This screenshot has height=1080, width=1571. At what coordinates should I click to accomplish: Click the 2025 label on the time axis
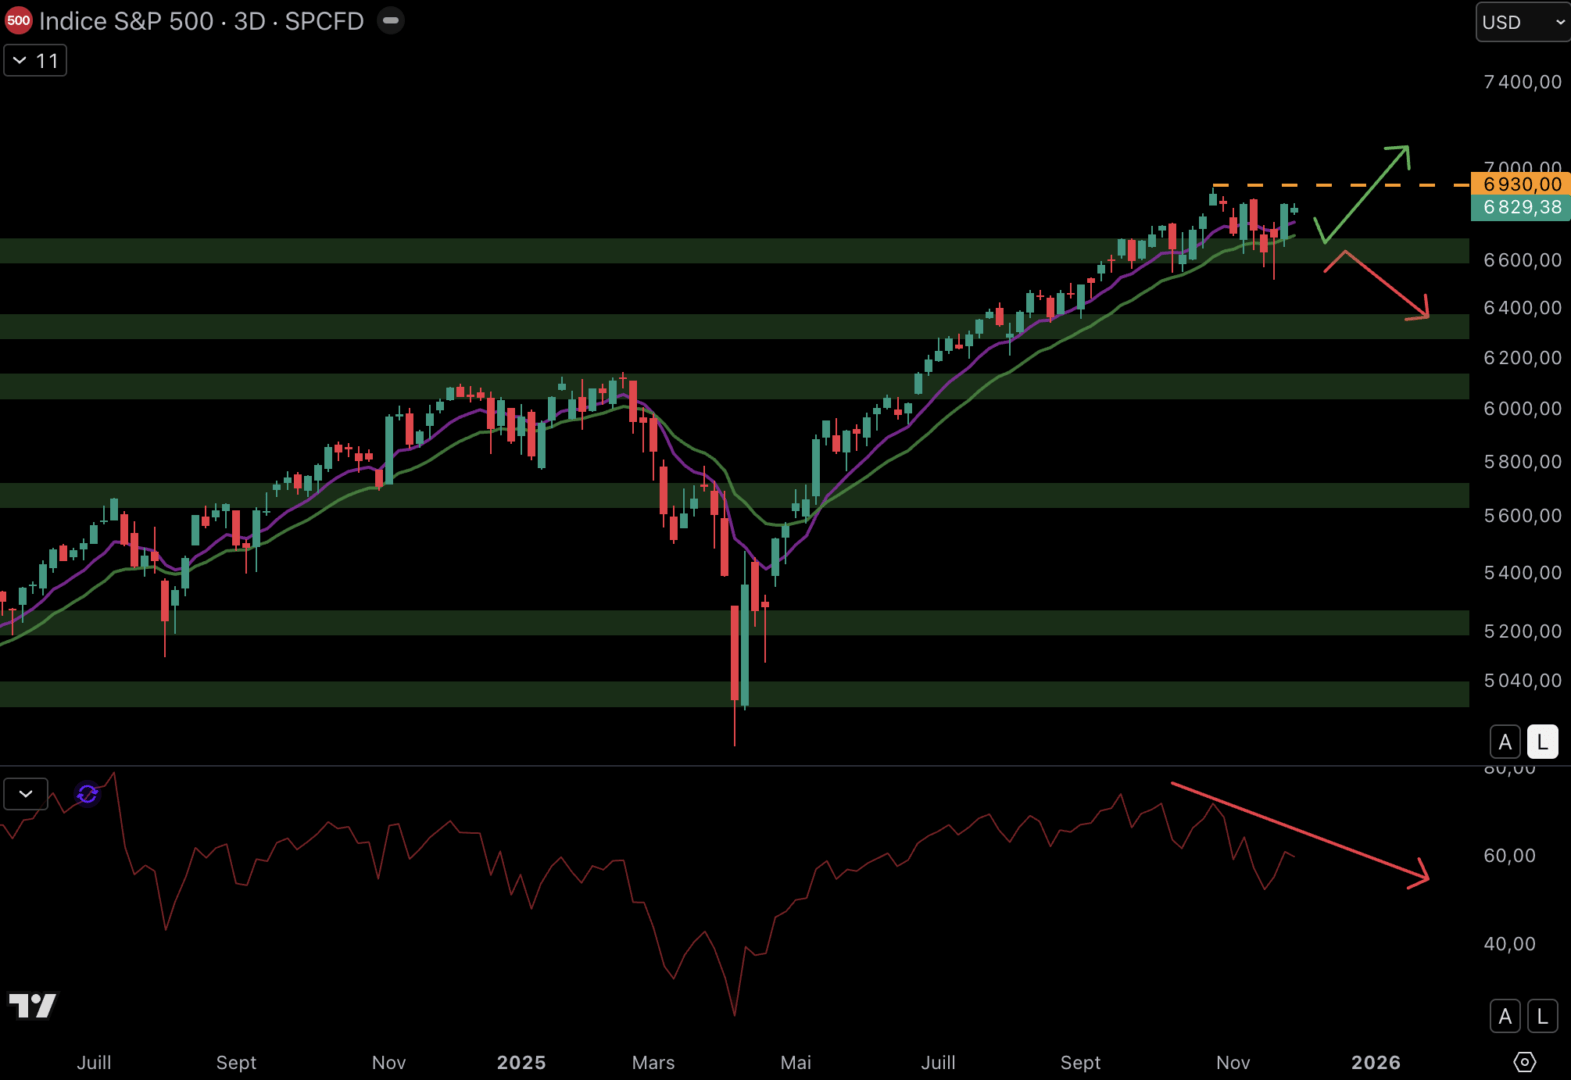tap(521, 1062)
